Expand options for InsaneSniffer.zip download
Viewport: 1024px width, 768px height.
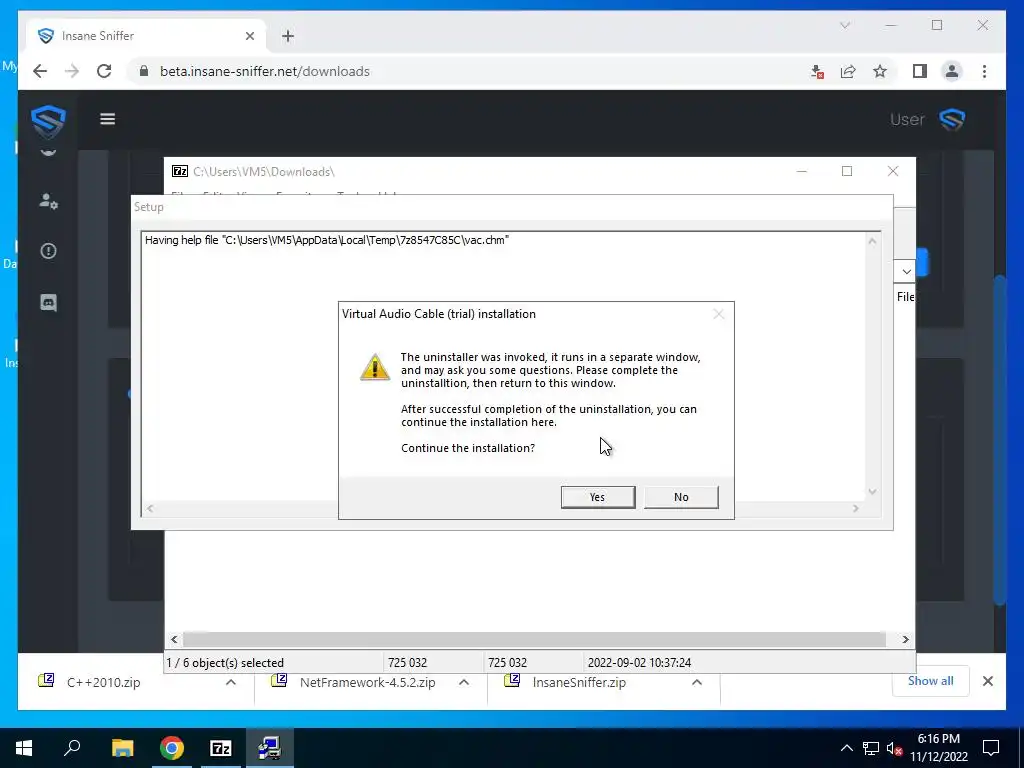[x=697, y=682]
